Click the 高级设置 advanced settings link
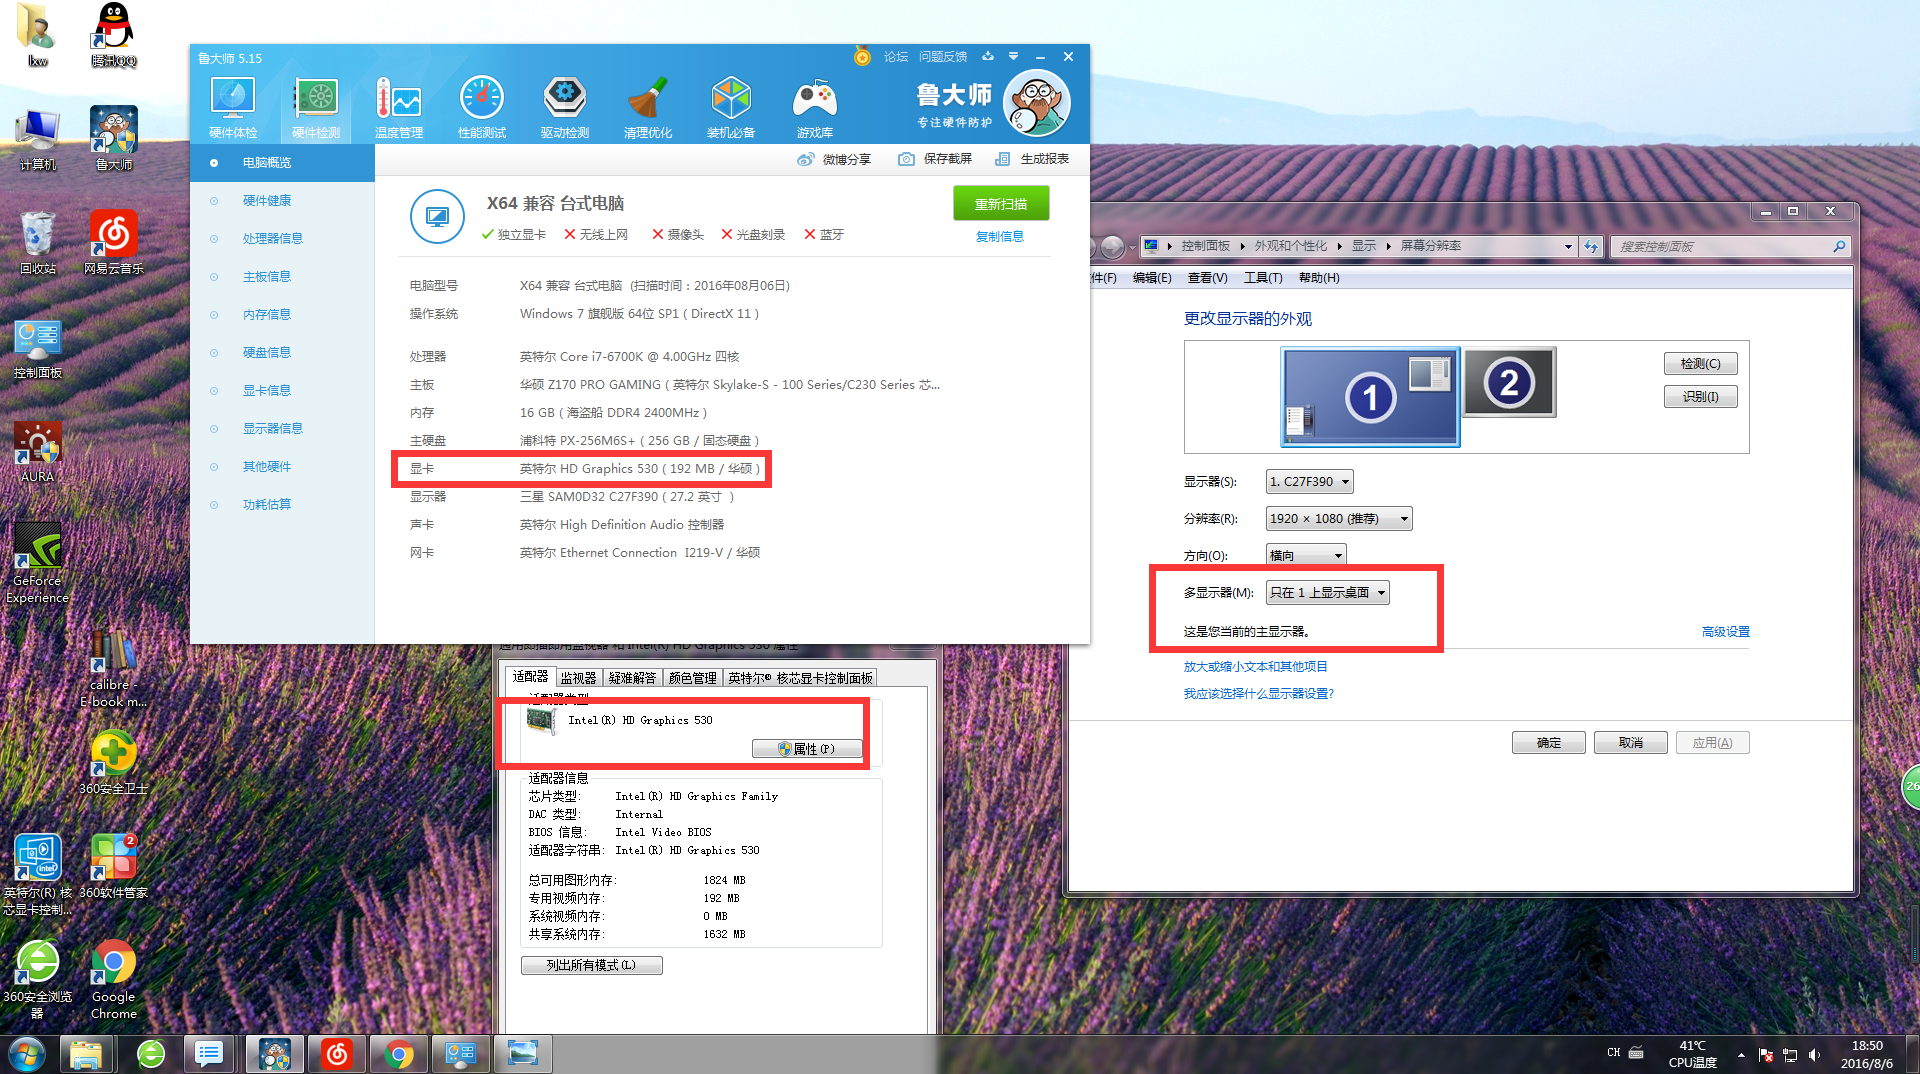The width and height of the screenshot is (1920, 1074). 1725,632
